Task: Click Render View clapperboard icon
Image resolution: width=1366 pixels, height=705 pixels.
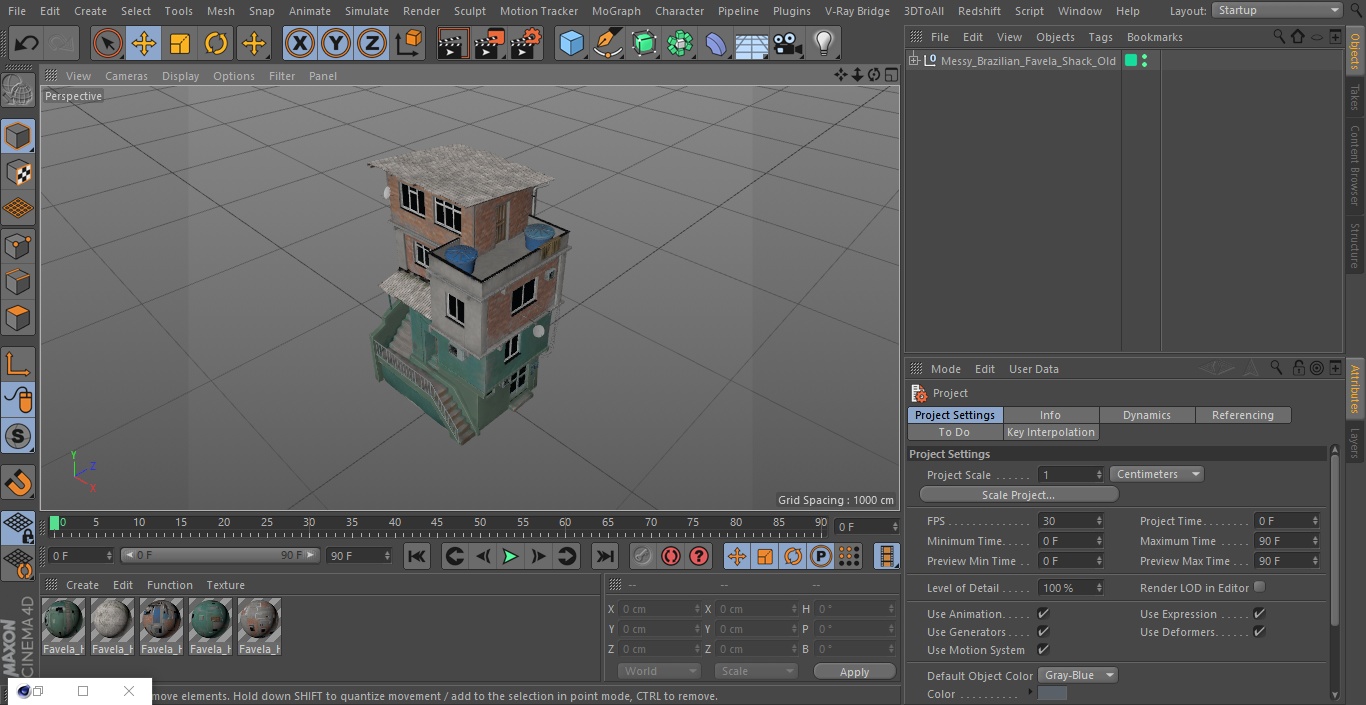Action: pyautogui.click(x=453, y=43)
